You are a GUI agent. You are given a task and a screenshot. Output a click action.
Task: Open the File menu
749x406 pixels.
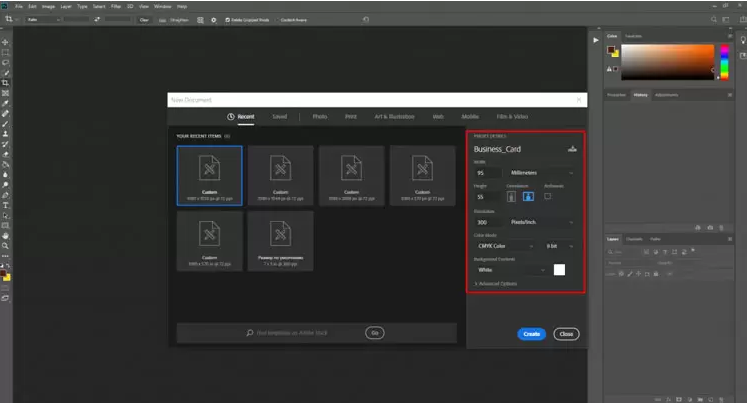coord(19,7)
